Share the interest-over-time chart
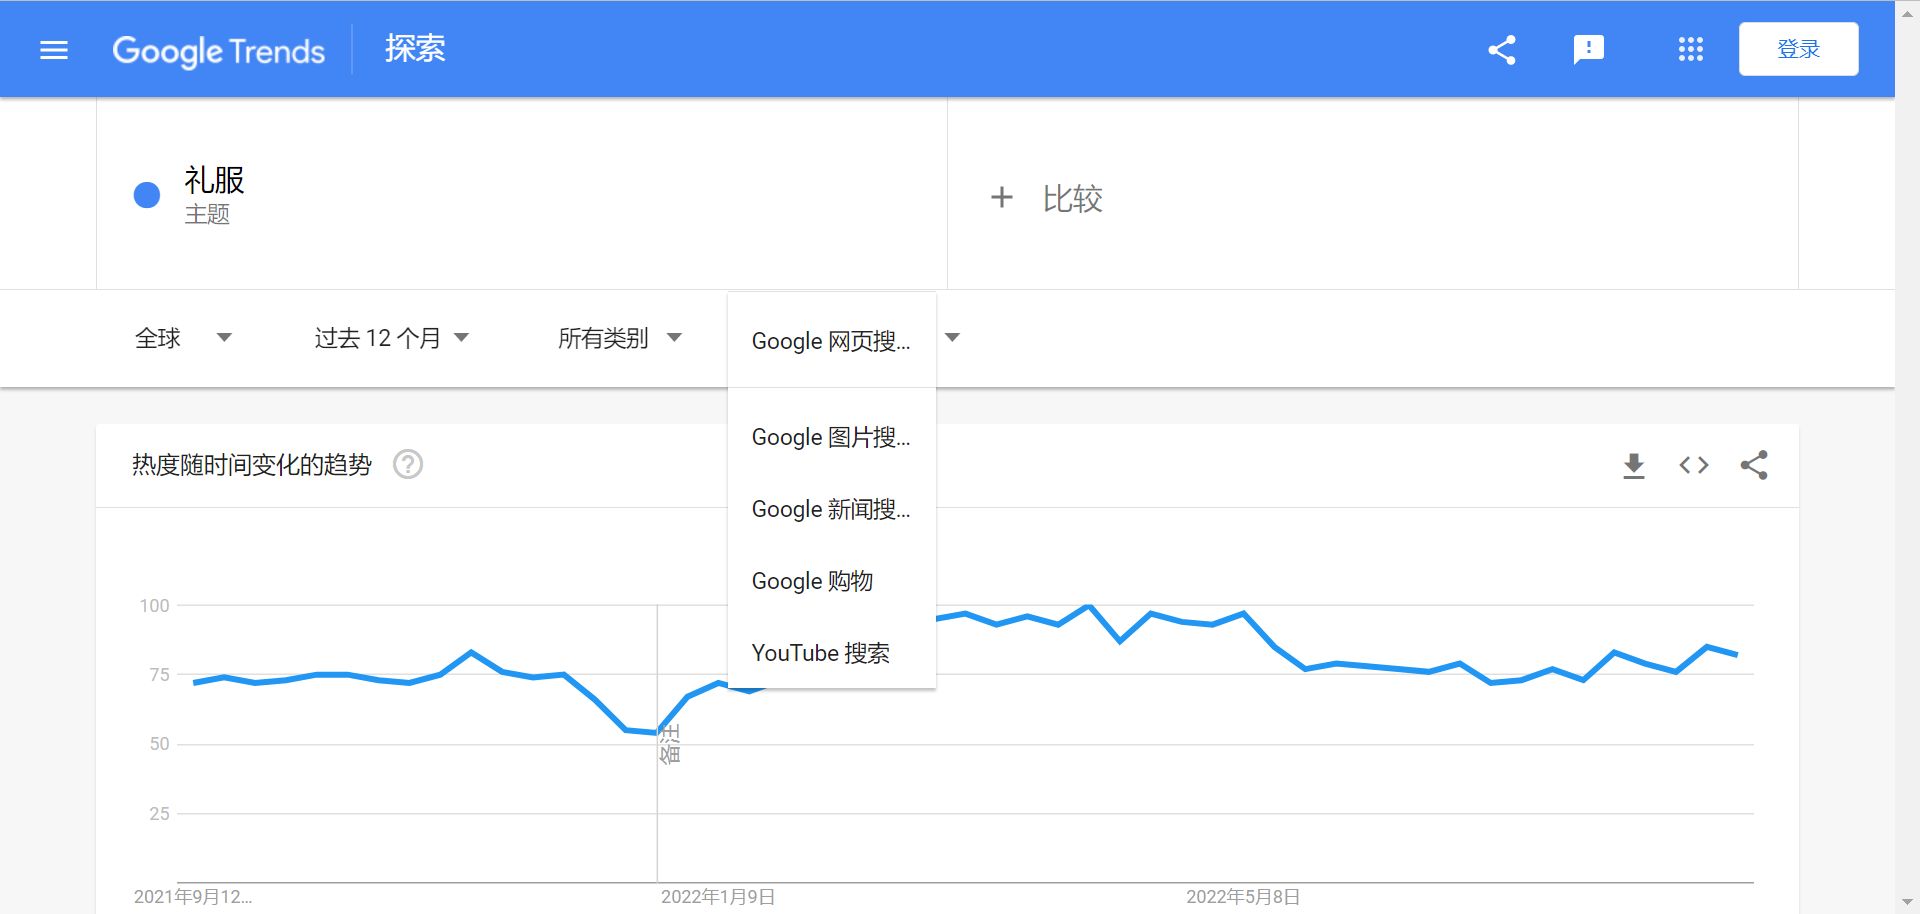Screen dimensions: 1920x914 point(1754,464)
